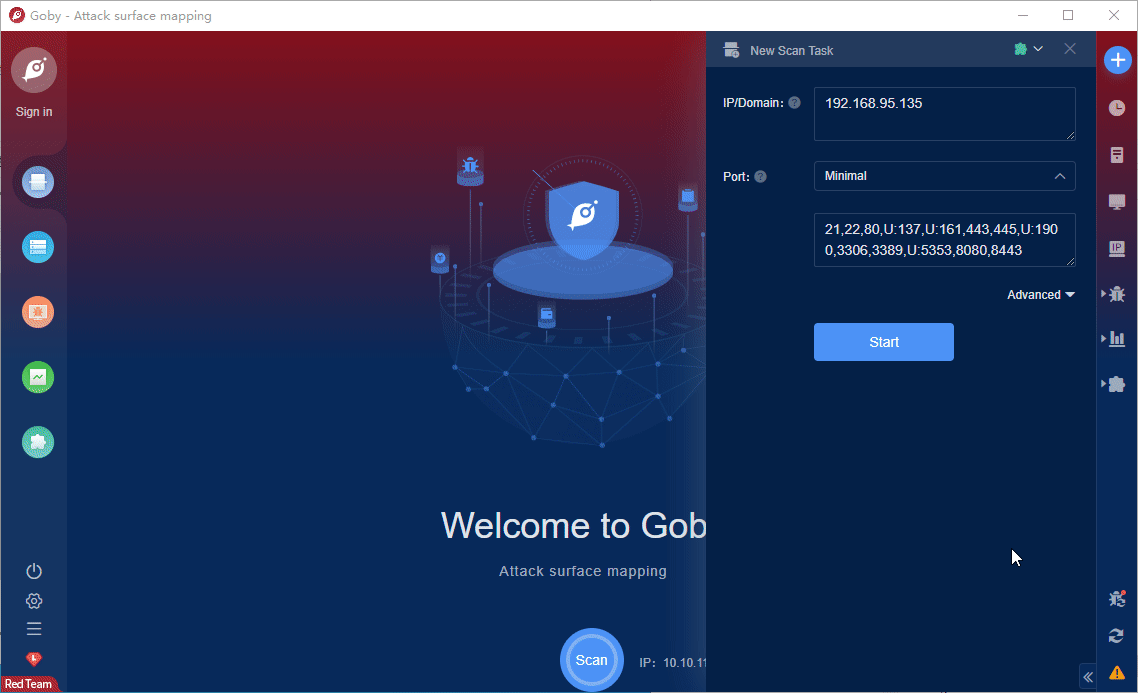Viewport: 1138px width, 693px height.
Task: Open the bug vulnerability icon in right toolbar
Action: (1118, 294)
